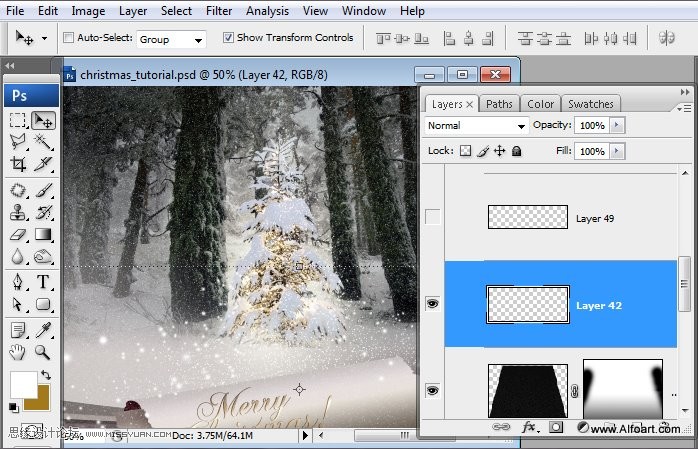Open the Filter menu
698x449 pixels.
coord(219,11)
